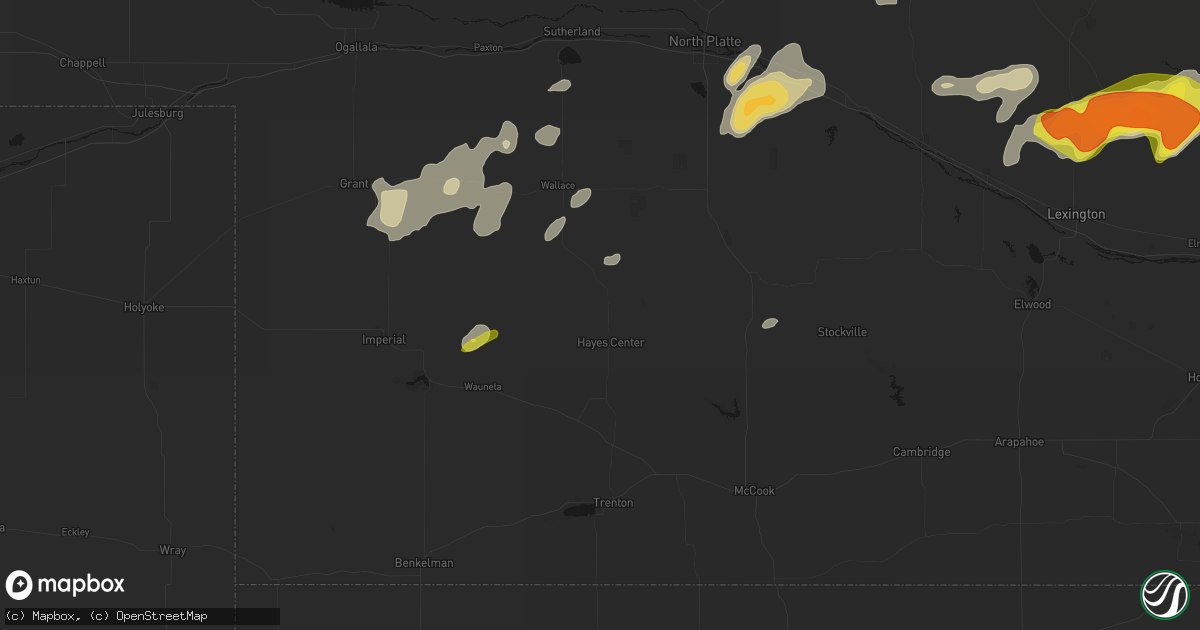Click the Stockville town label
1200x630 pixels.
pos(842,332)
